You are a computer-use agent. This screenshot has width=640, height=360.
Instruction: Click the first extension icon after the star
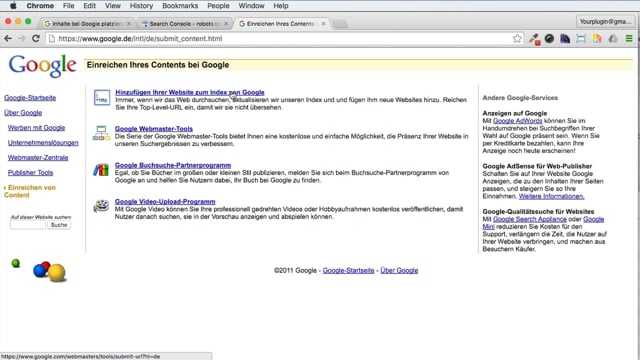click(x=534, y=39)
